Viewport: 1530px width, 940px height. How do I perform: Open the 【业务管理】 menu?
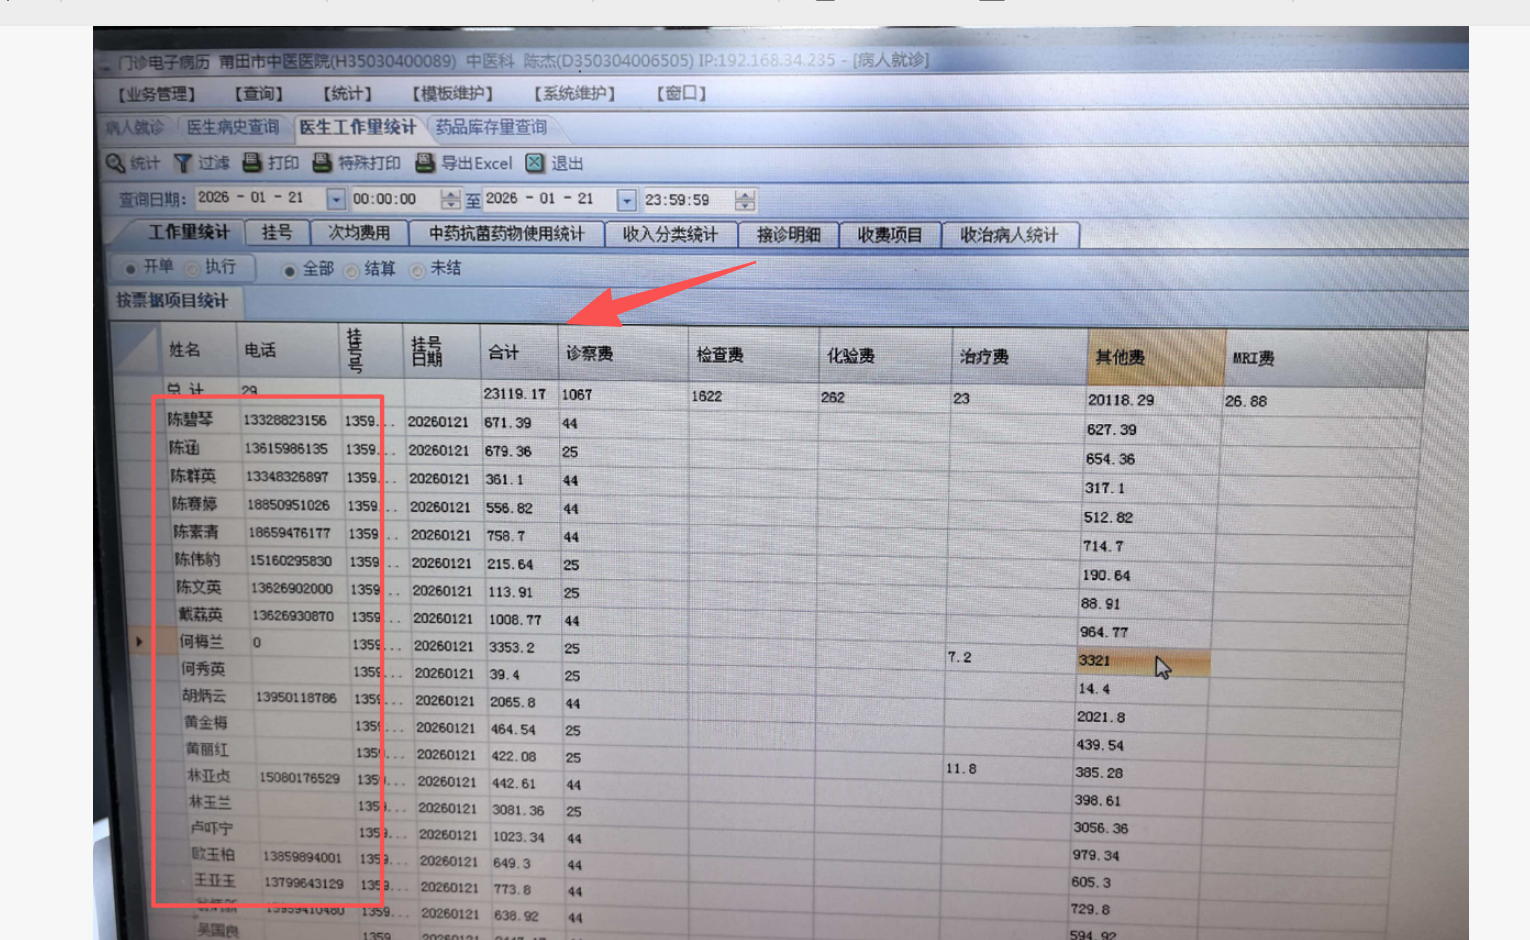(156, 94)
